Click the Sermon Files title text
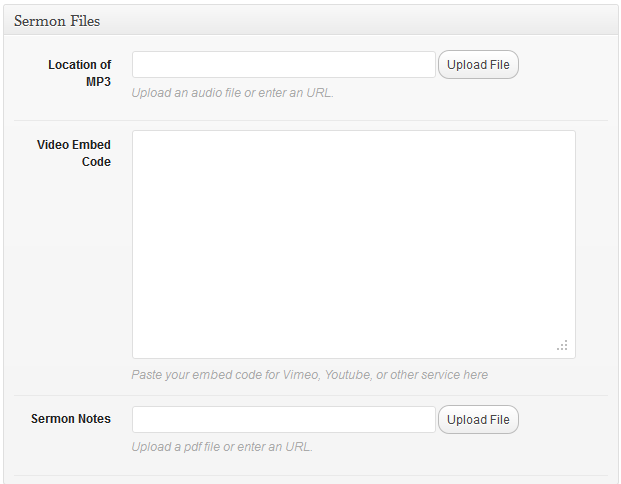The width and height of the screenshot is (621, 484). click(57, 21)
